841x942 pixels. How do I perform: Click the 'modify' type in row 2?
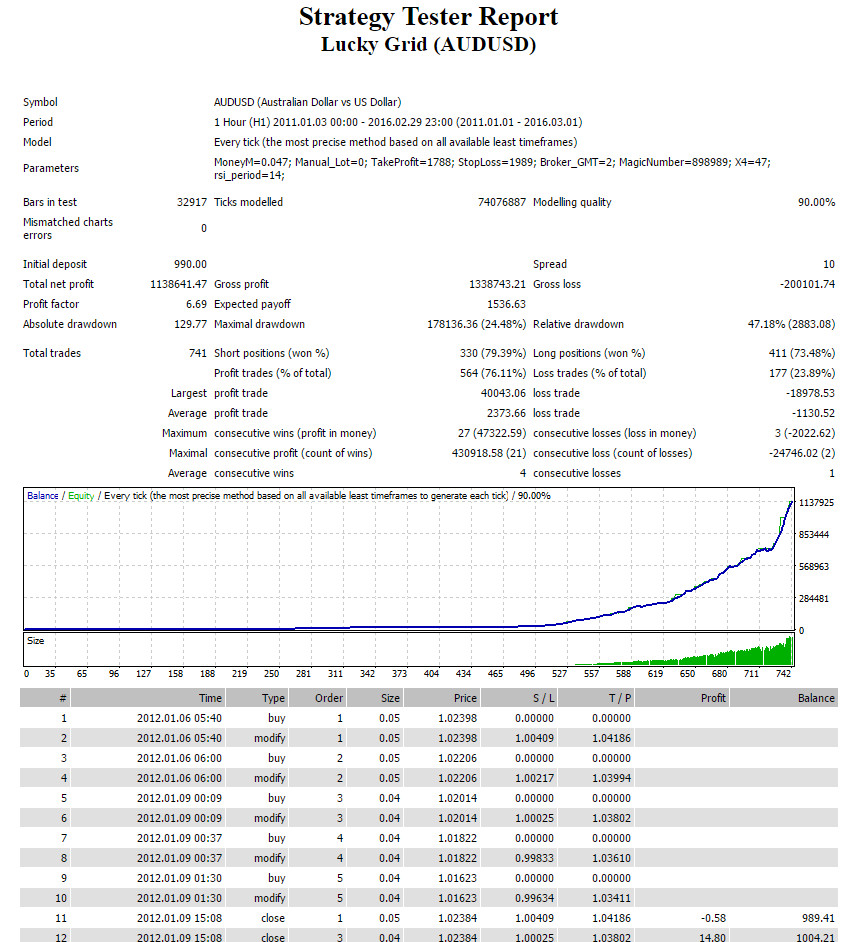click(x=269, y=738)
